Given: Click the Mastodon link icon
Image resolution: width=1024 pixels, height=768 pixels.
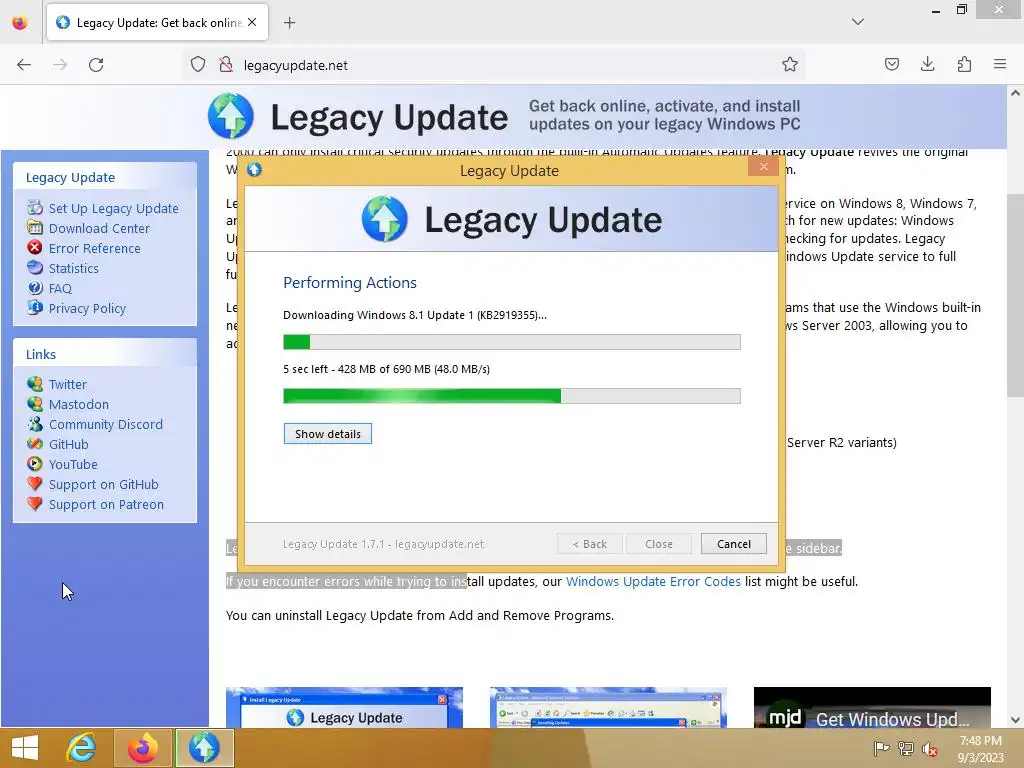Looking at the screenshot, I should coord(35,404).
